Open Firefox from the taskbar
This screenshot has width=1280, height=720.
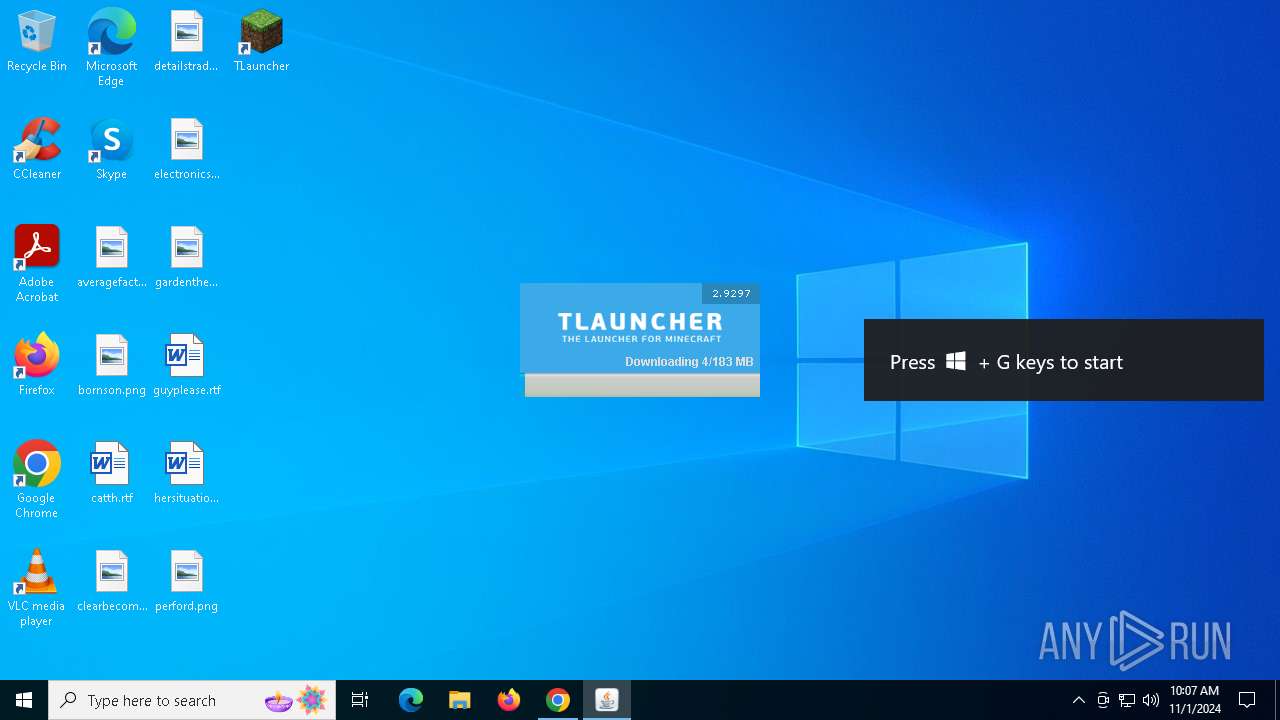tap(508, 700)
